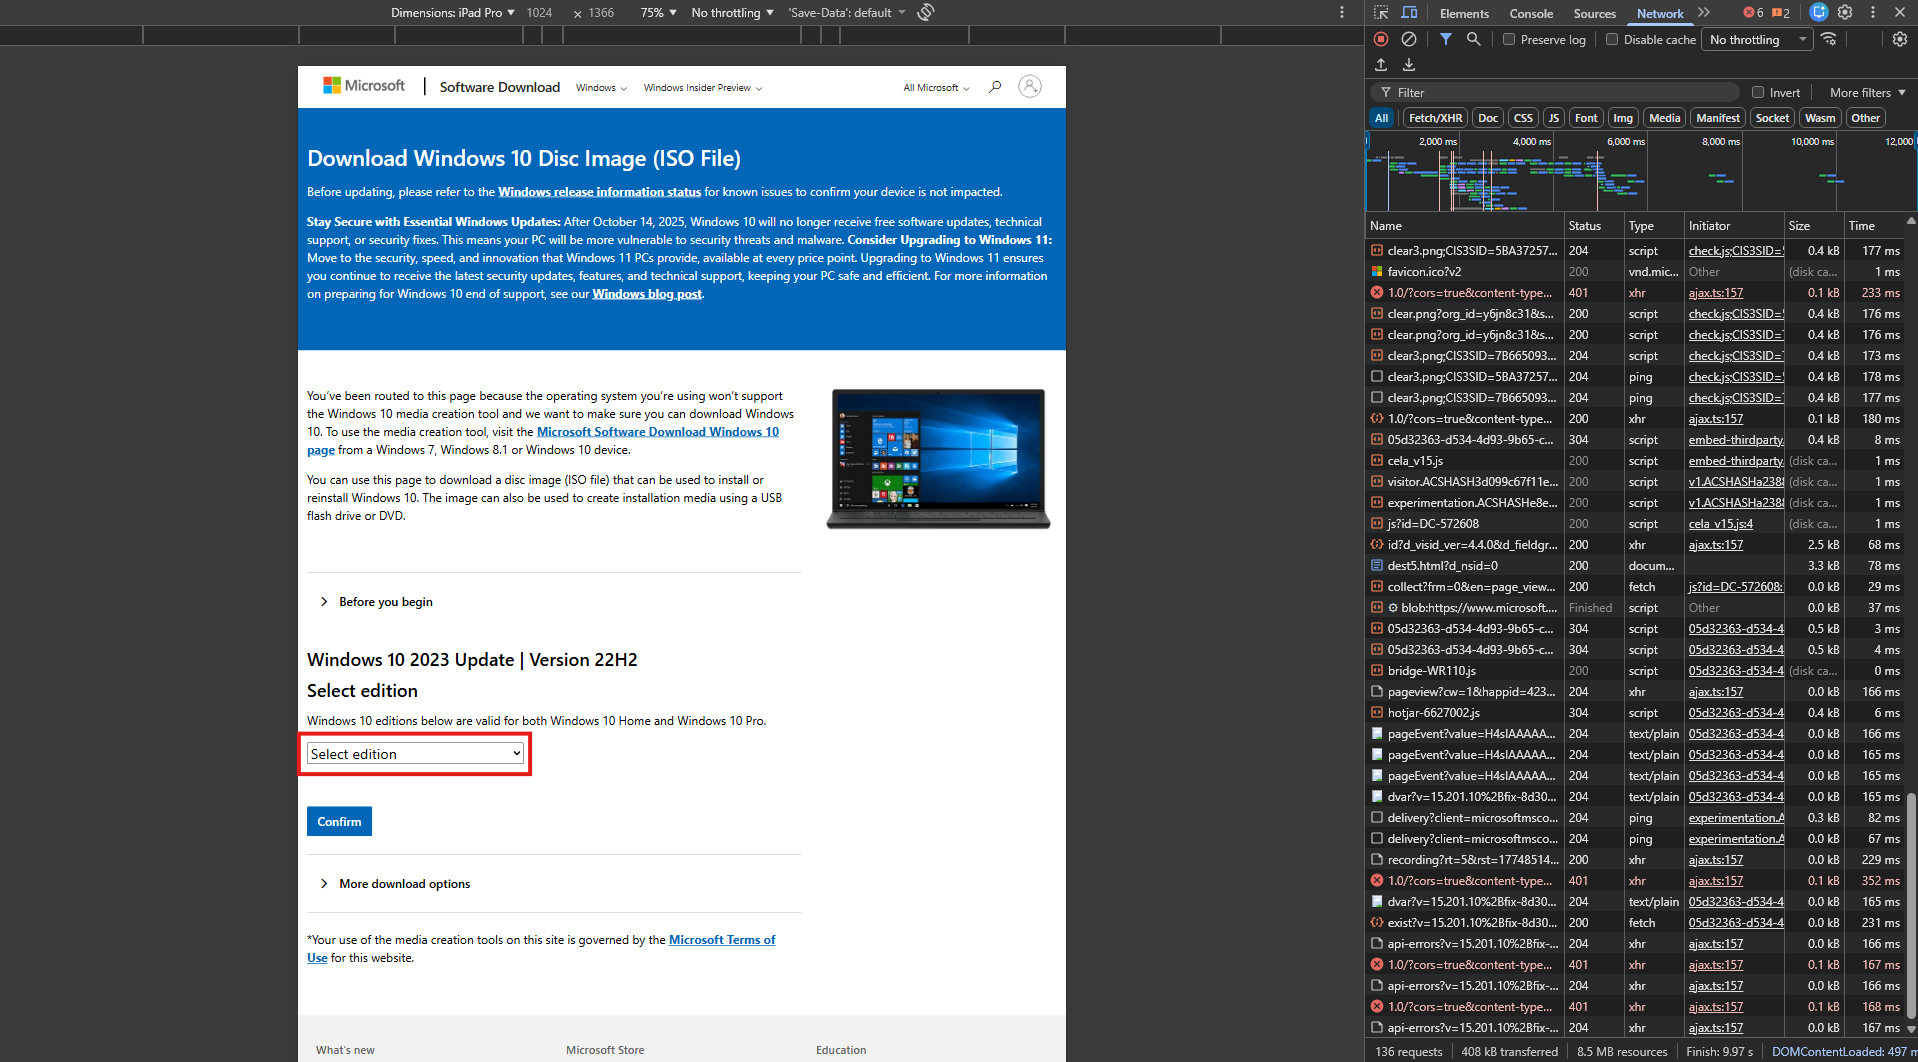Enable Preserve log checkbox
The image size is (1918, 1062).
coord(1509,40)
